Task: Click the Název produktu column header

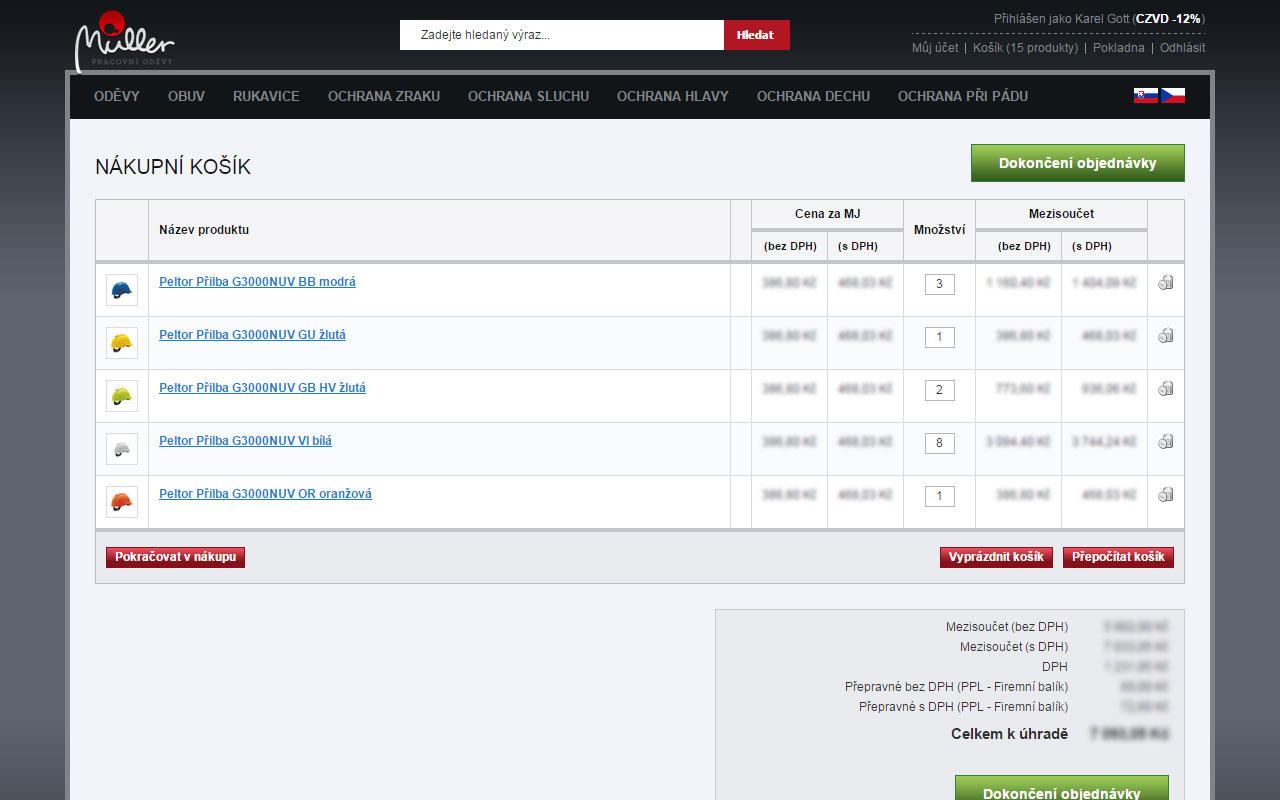Action: (204, 230)
